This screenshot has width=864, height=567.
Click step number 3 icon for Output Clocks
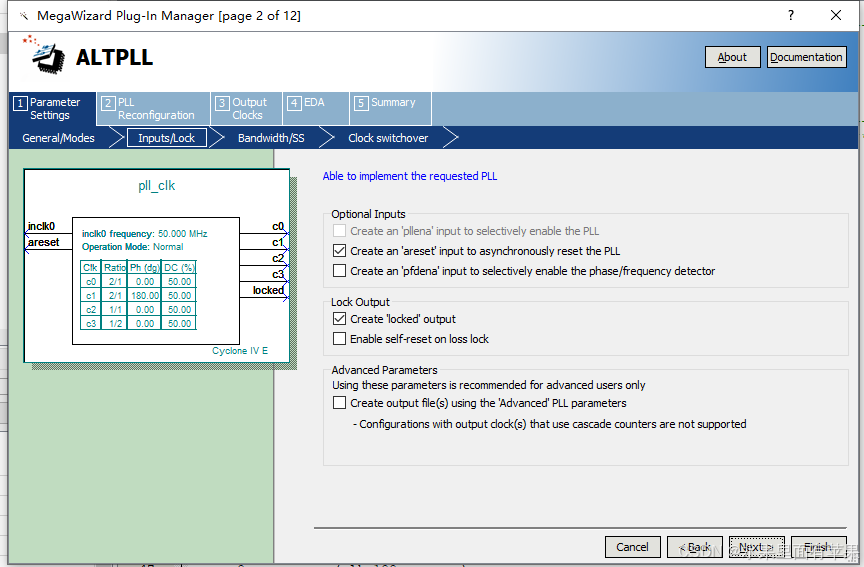point(222,103)
